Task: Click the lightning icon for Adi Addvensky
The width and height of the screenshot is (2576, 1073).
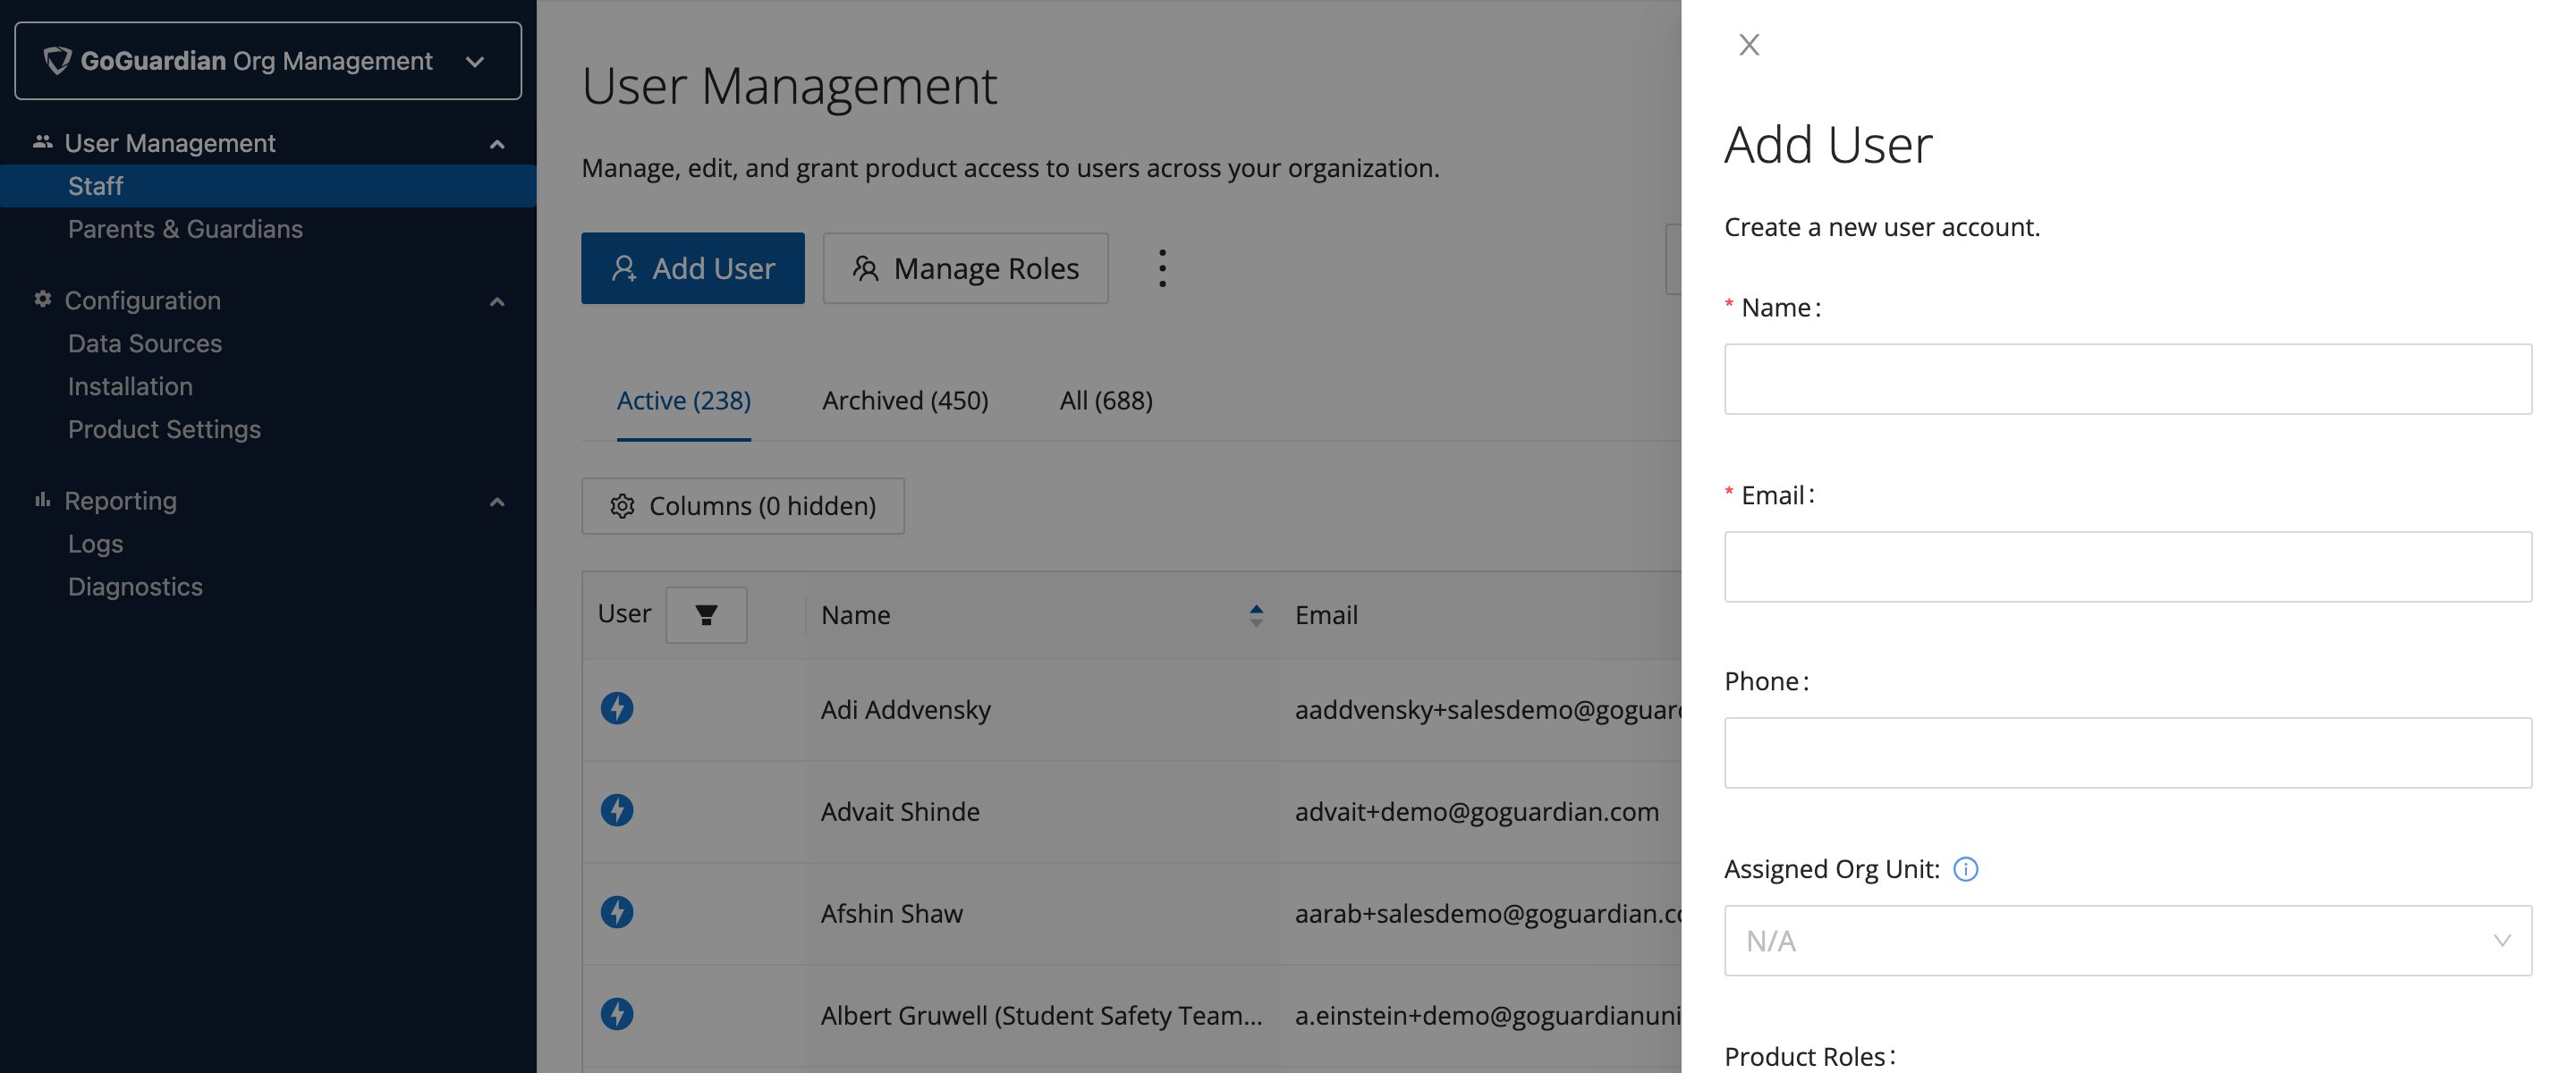Action: click(617, 709)
